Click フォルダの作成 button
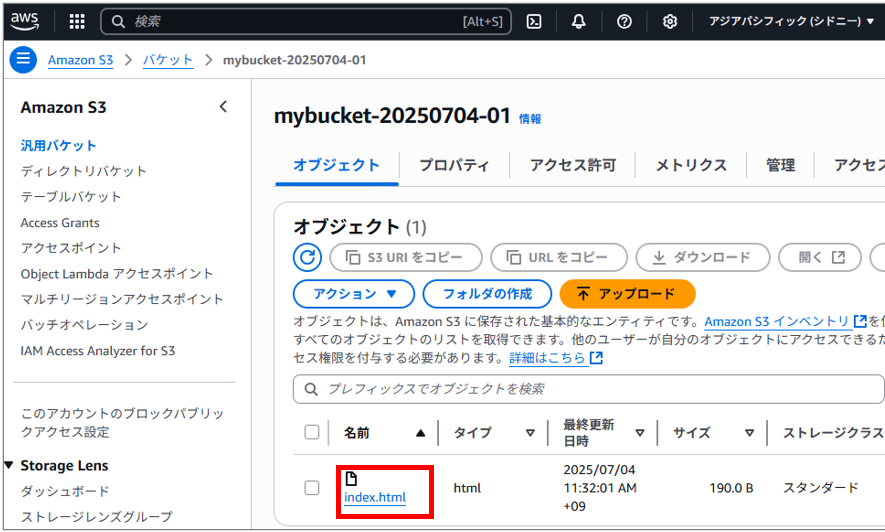The image size is (885, 532). [487, 294]
